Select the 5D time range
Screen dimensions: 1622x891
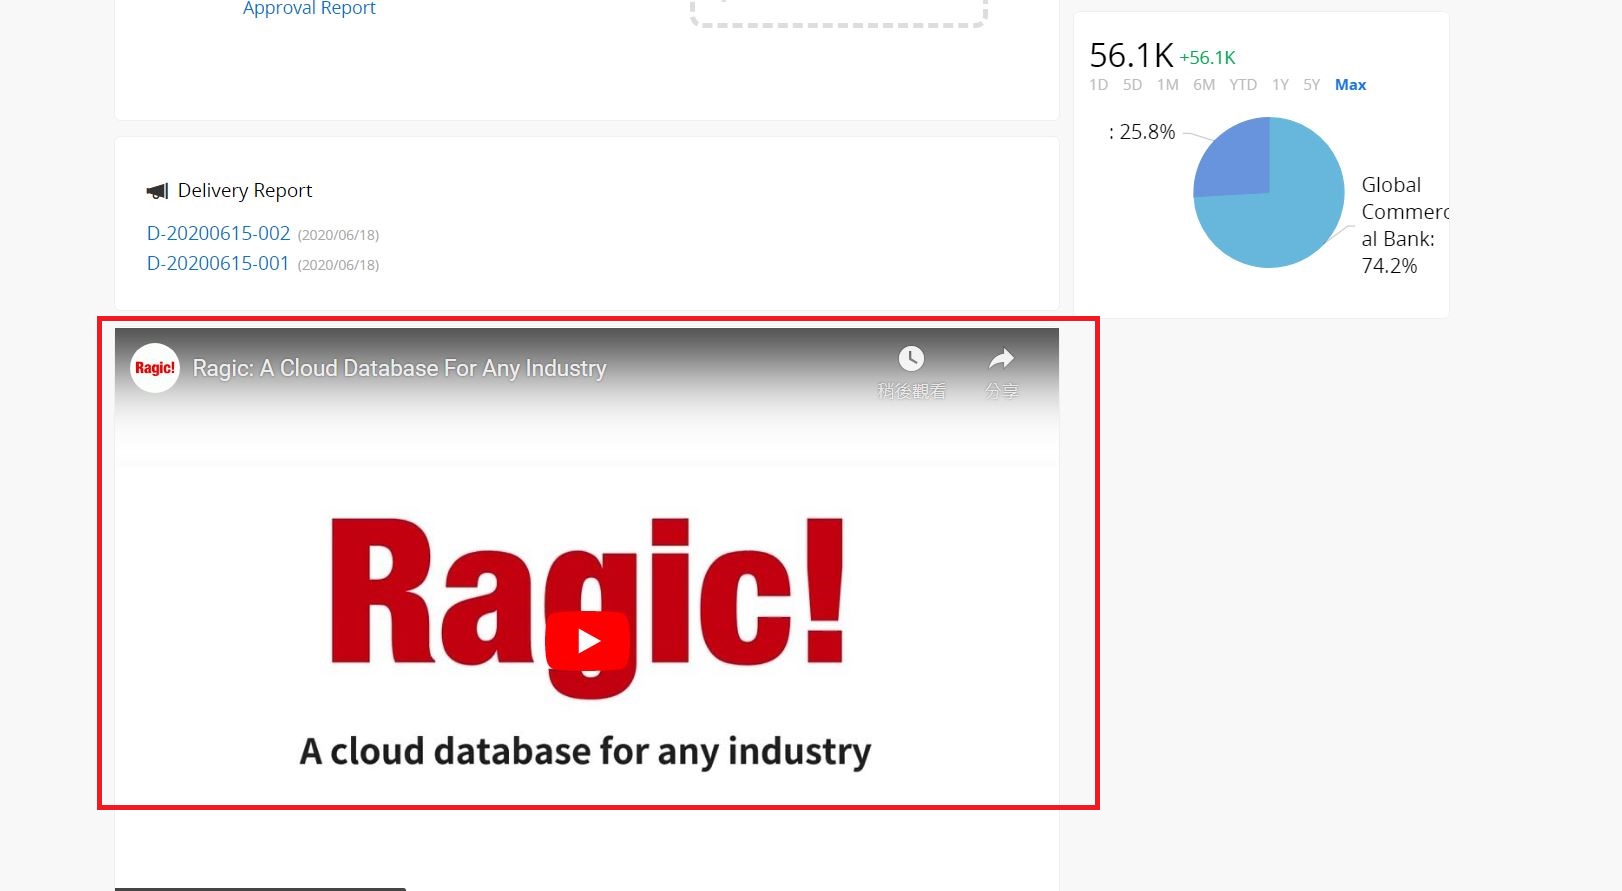tap(1132, 85)
